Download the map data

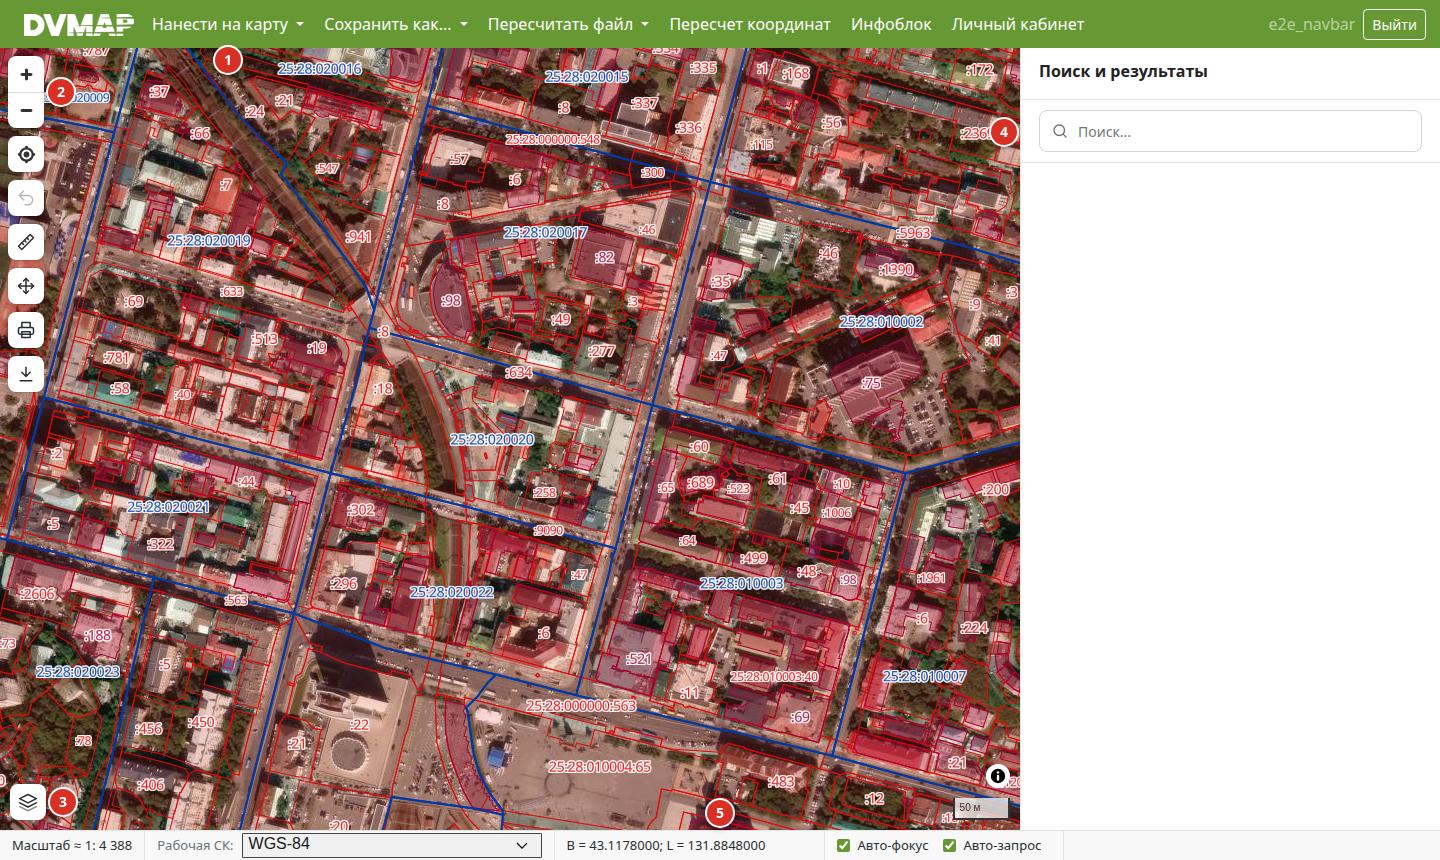point(26,374)
